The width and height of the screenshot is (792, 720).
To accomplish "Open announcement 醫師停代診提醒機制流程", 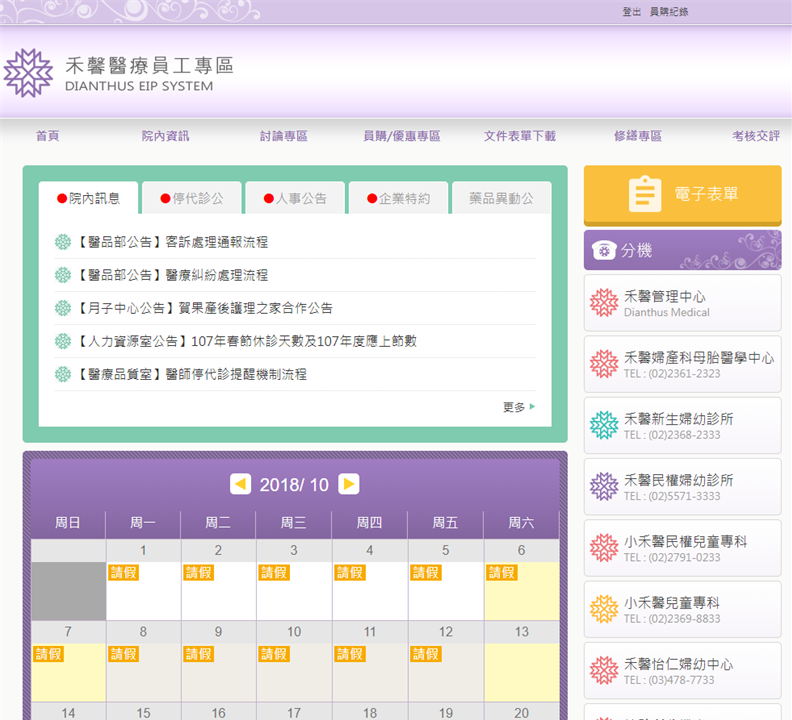I will coord(191,374).
